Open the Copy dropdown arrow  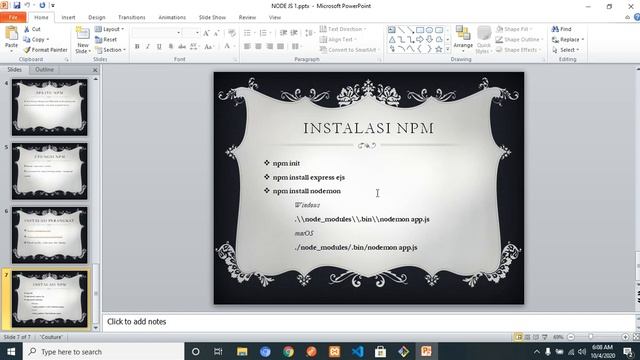click(48, 40)
